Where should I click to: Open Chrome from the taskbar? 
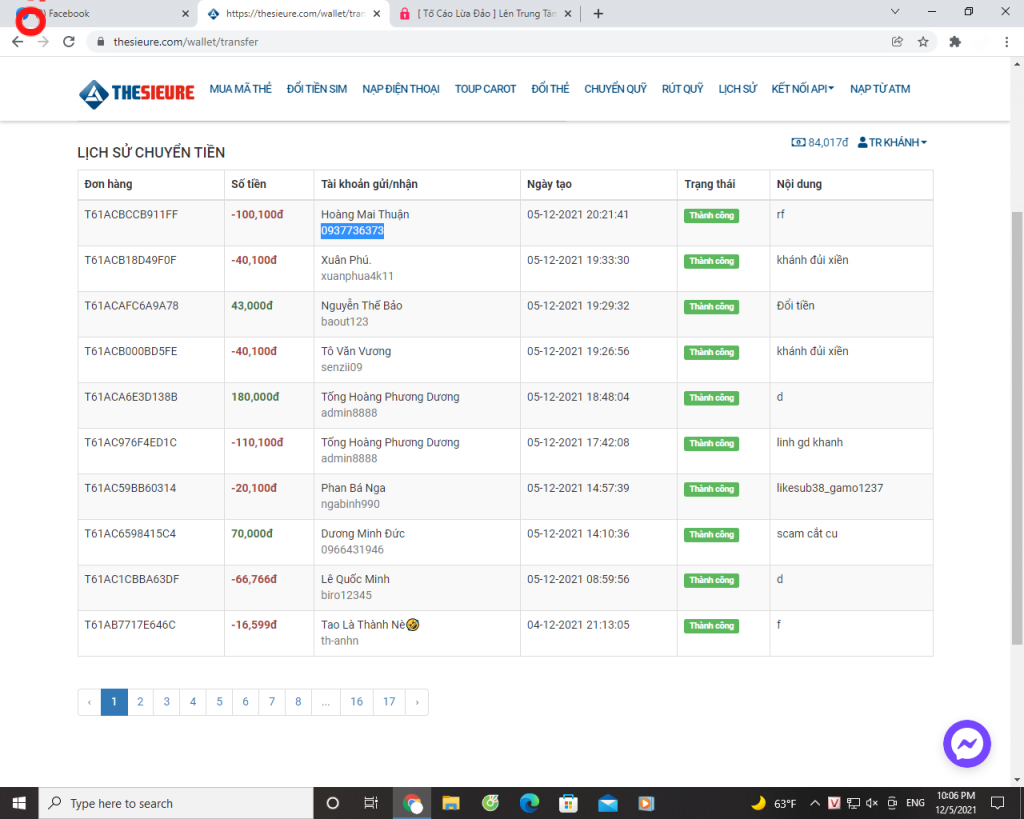(412, 803)
